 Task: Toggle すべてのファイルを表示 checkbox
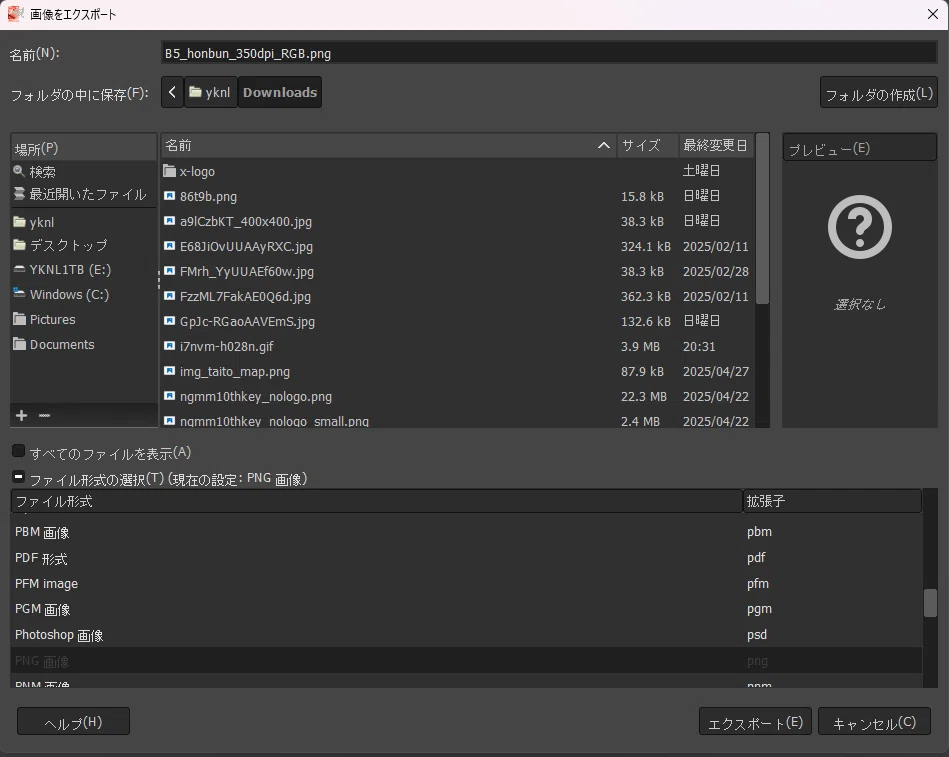point(19,451)
